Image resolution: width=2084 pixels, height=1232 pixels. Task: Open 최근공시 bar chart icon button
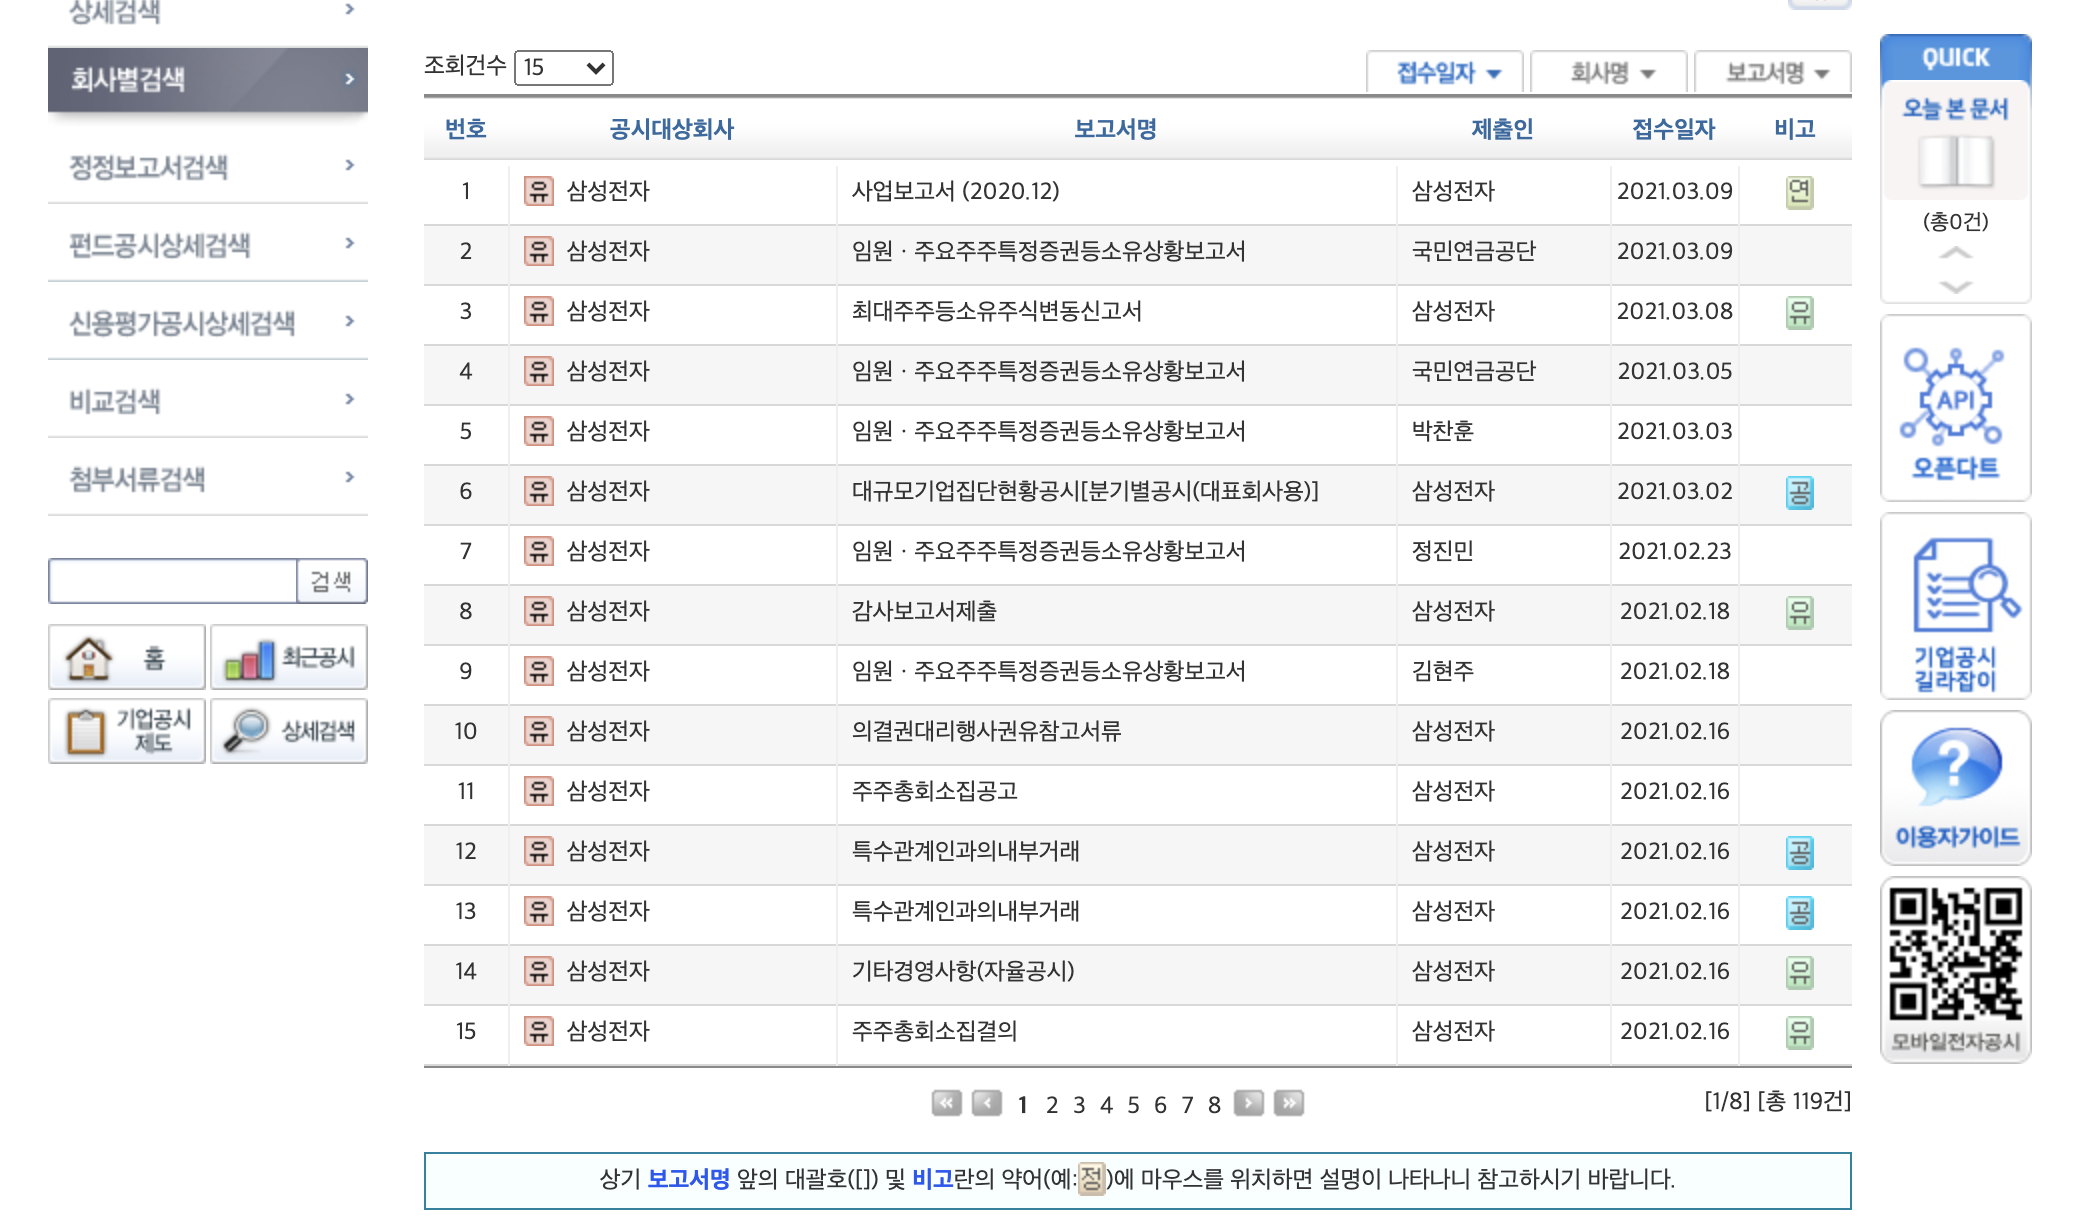coord(289,658)
